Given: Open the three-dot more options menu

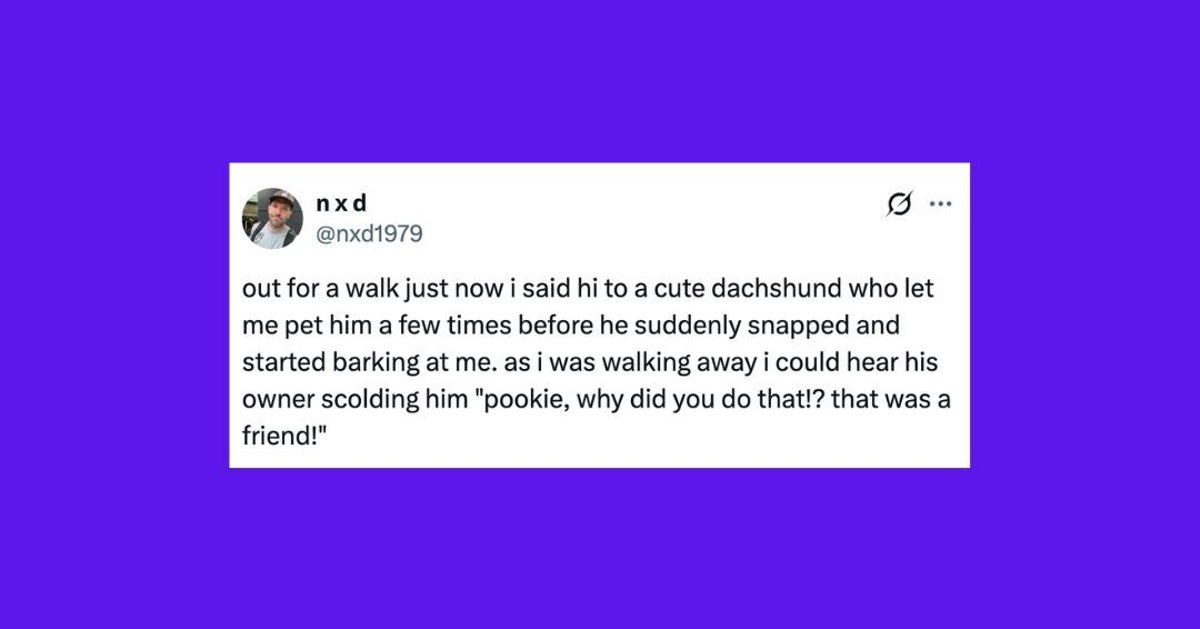Looking at the screenshot, I should (x=940, y=205).
